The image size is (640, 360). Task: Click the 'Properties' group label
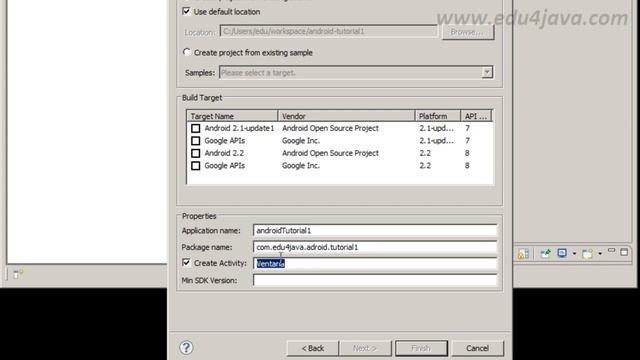pyautogui.click(x=199, y=216)
